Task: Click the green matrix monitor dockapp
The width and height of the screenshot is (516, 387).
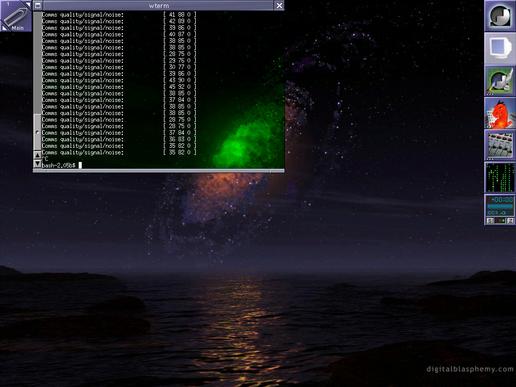Action: 500,178
